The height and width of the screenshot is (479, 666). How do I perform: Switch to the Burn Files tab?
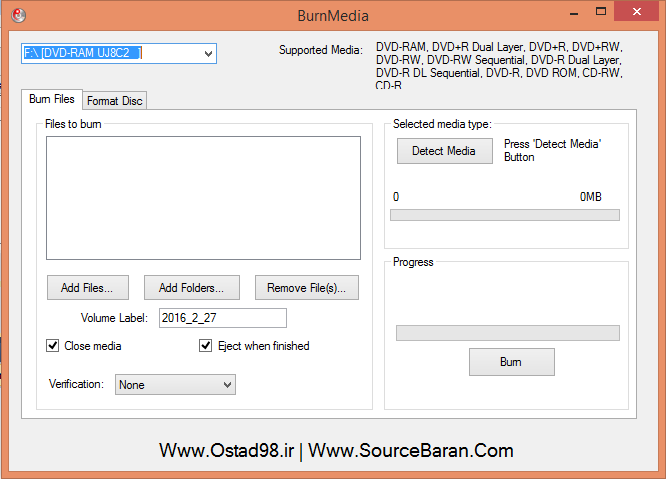click(x=51, y=99)
